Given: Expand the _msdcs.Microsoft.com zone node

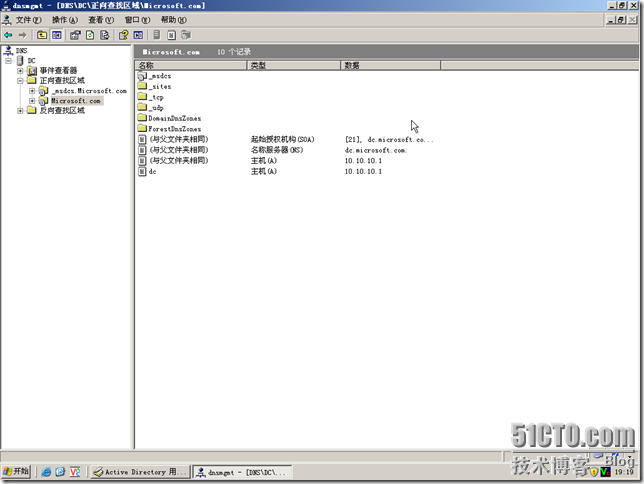Looking at the screenshot, I should pyautogui.click(x=32, y=91).
